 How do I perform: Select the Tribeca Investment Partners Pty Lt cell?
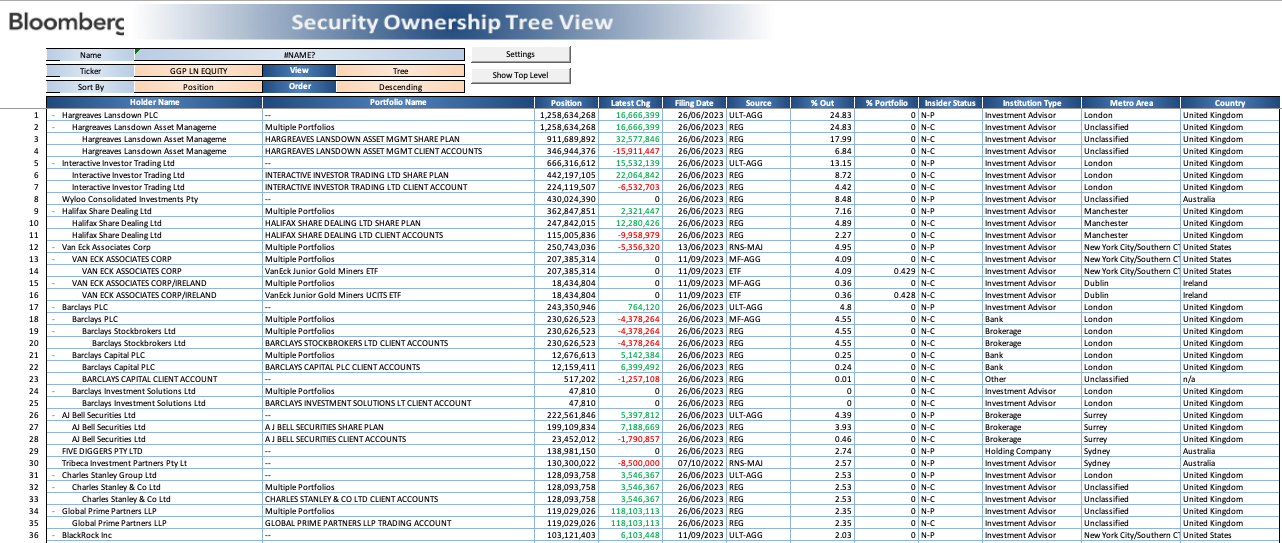155,463
